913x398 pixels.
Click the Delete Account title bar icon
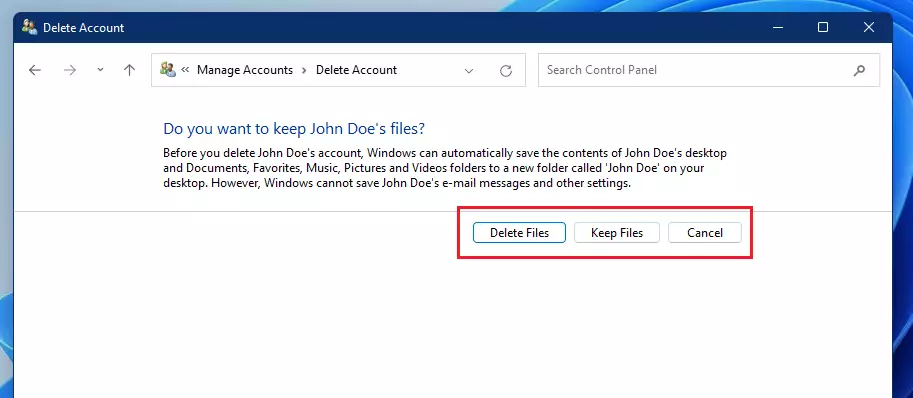click(x=29, y=27)
